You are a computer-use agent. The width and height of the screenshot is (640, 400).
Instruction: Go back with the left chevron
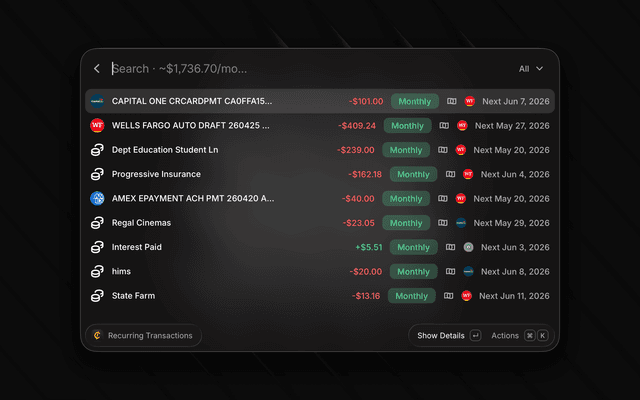pos(97,69)
